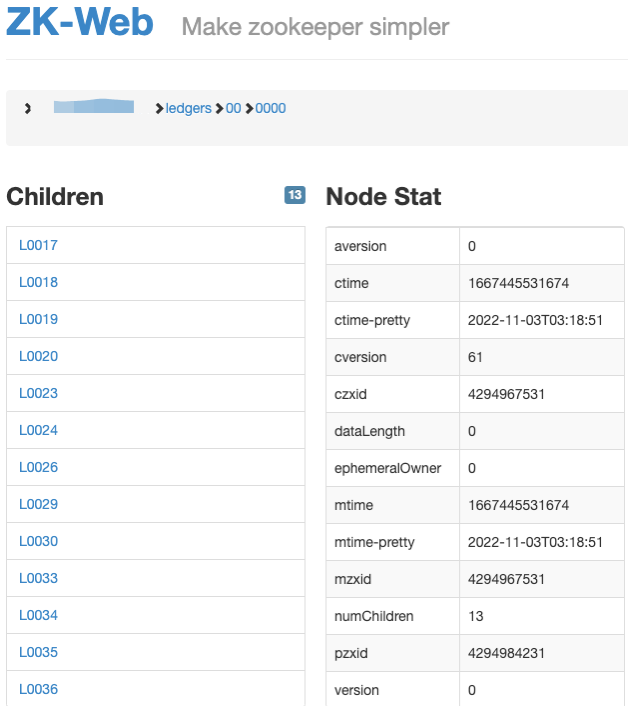Open child node L0018
Screen dimensions: 628x706
(39, 282)
